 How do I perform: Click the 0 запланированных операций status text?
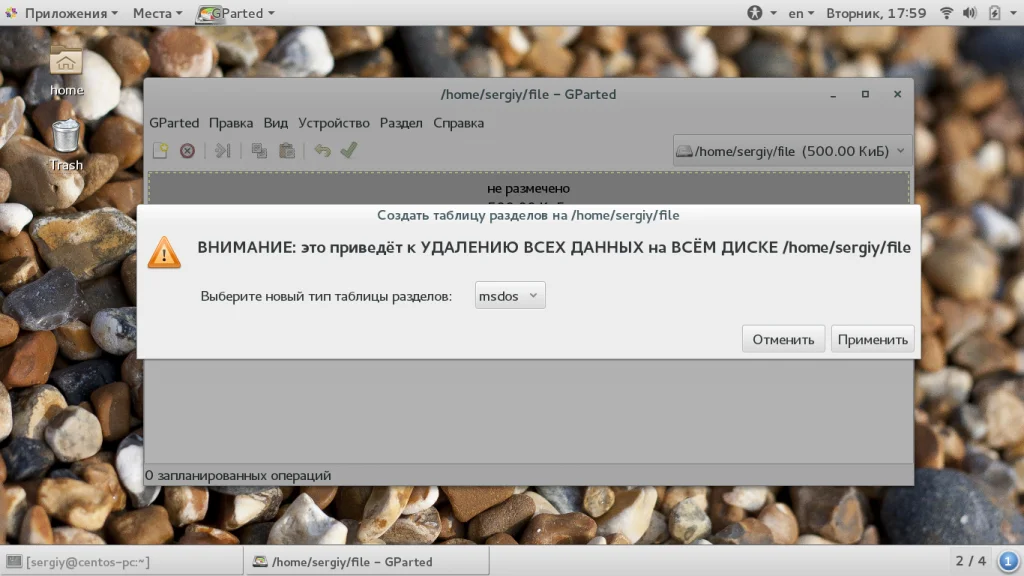tap(238, 475)
